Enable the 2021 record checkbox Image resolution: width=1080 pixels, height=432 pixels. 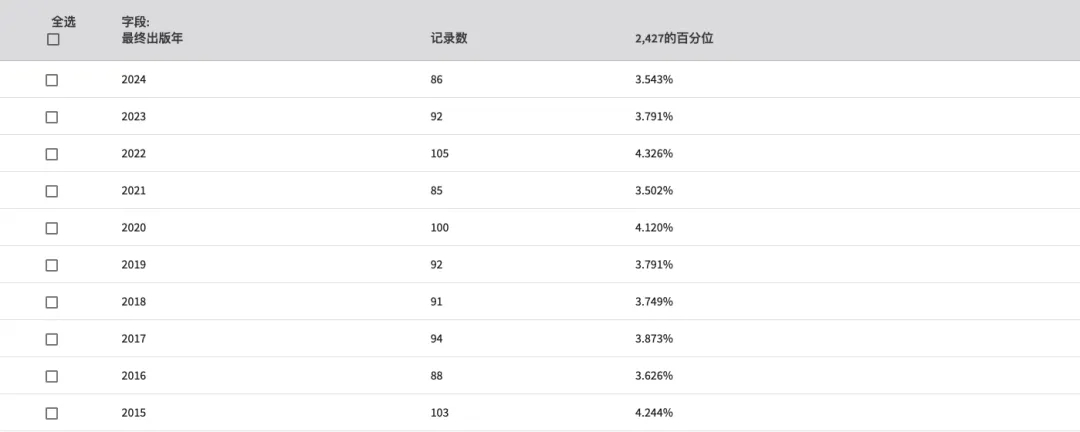52,192
